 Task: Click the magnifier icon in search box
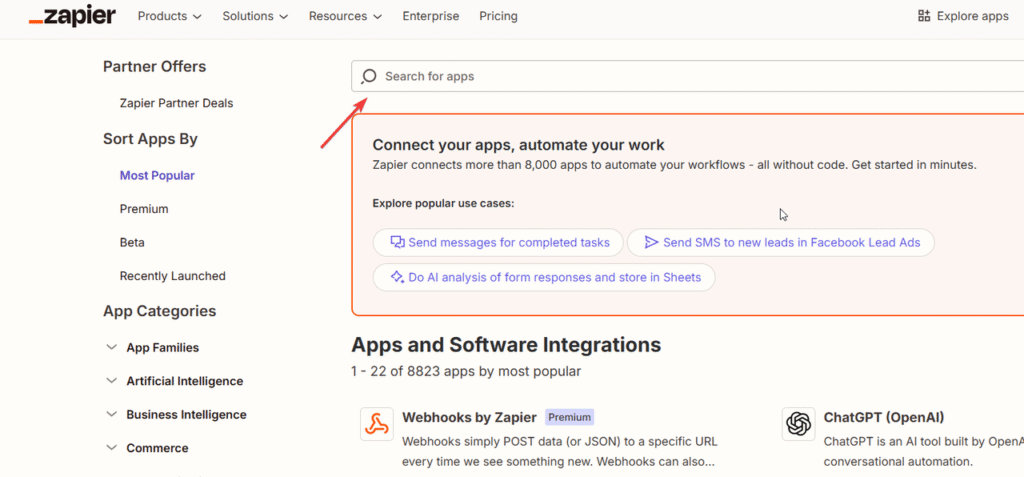(369, 76)
